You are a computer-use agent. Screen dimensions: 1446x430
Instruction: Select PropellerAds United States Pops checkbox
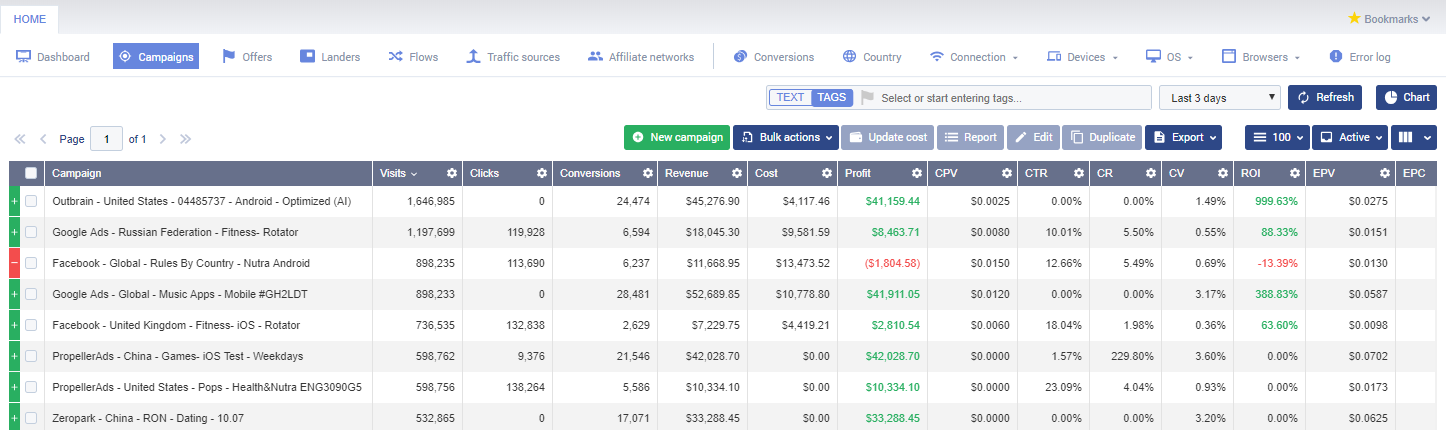pyautogui.click(x=31, y=387)
